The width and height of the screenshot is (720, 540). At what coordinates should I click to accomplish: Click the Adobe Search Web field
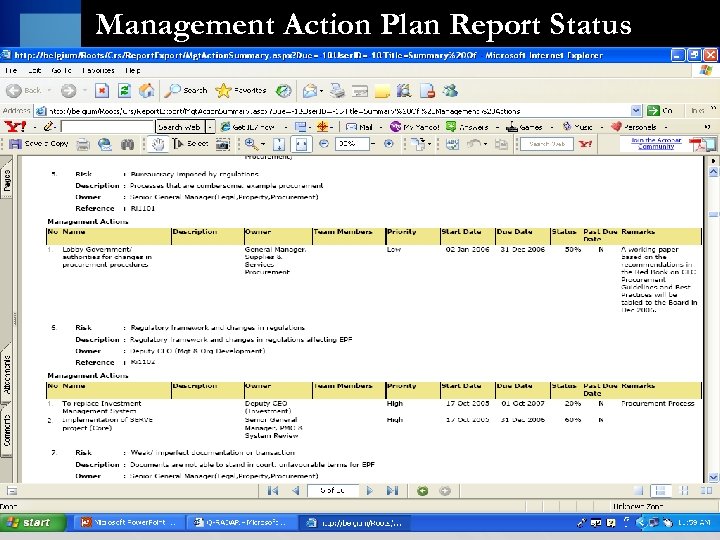point(546,144)
